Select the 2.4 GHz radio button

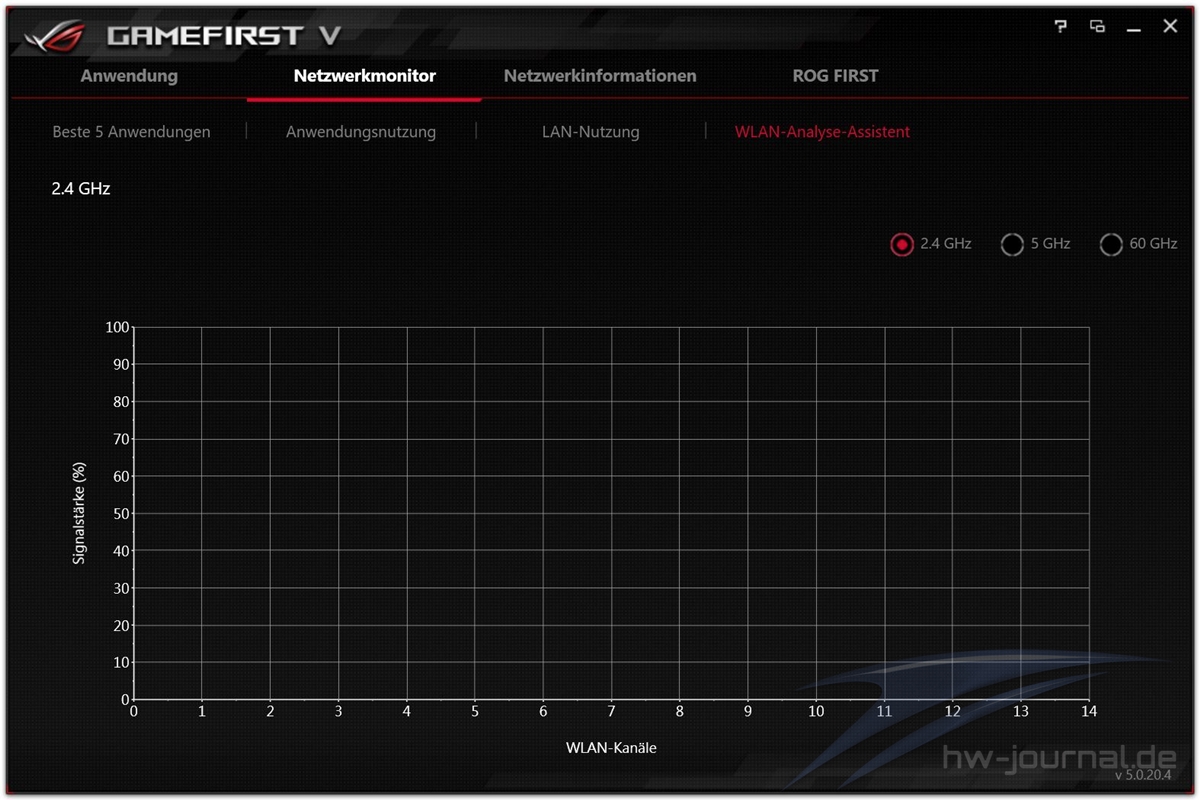click(902, 244)
